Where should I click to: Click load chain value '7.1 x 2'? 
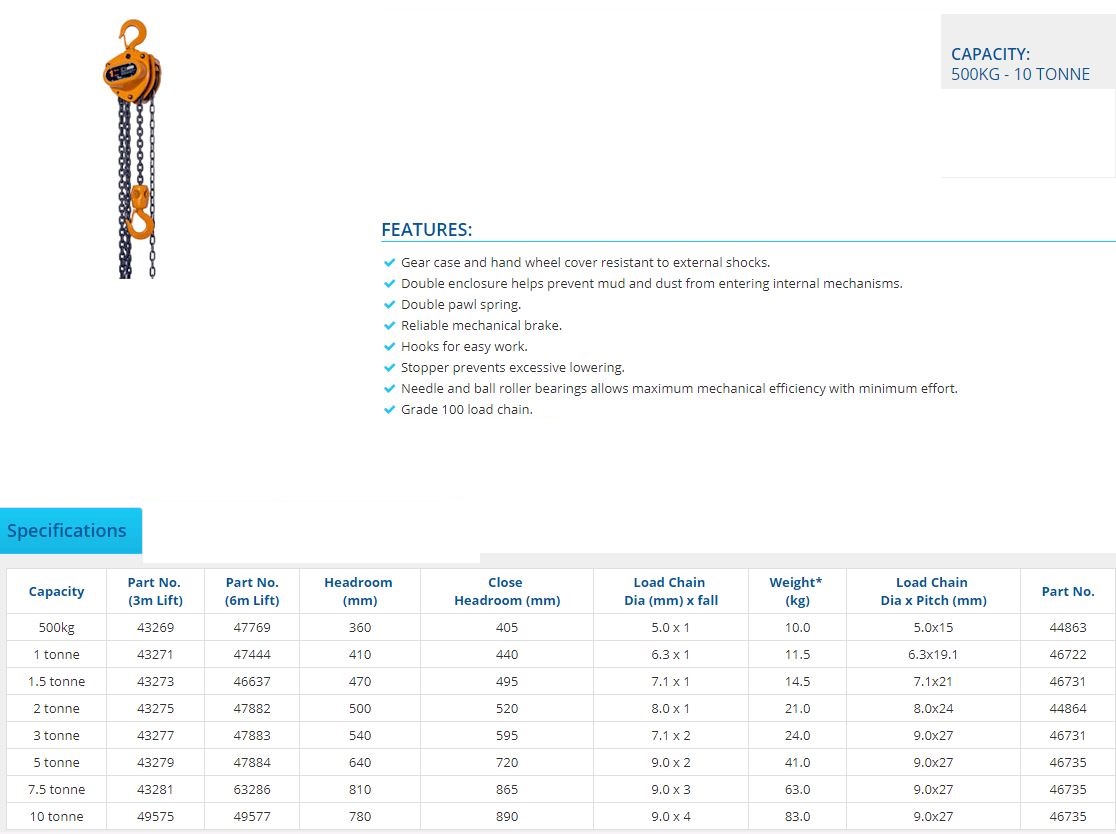click(x=670, y=736)
